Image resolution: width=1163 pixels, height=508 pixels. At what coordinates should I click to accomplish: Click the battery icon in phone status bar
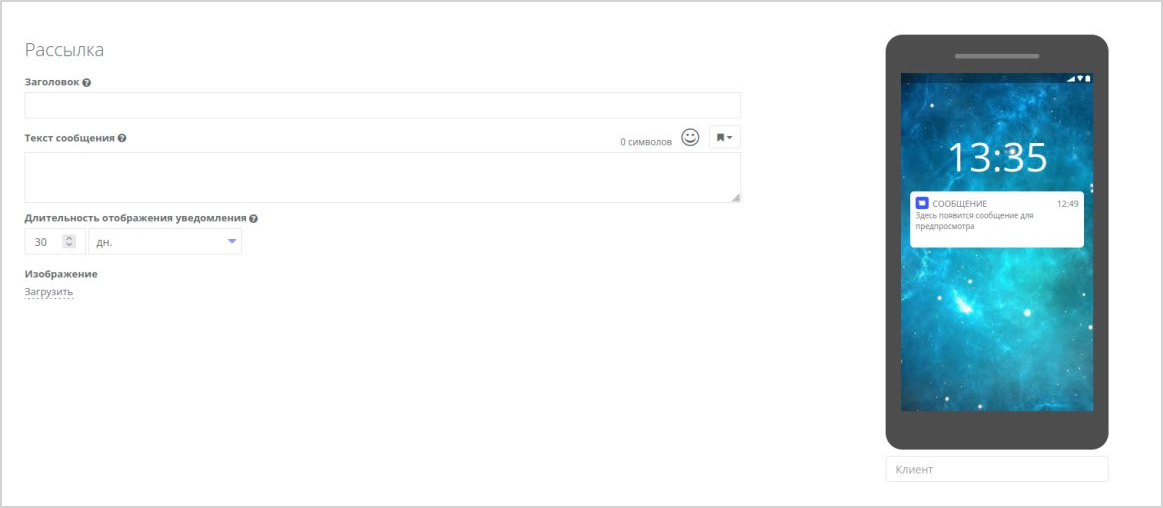tap(1088, 79)
